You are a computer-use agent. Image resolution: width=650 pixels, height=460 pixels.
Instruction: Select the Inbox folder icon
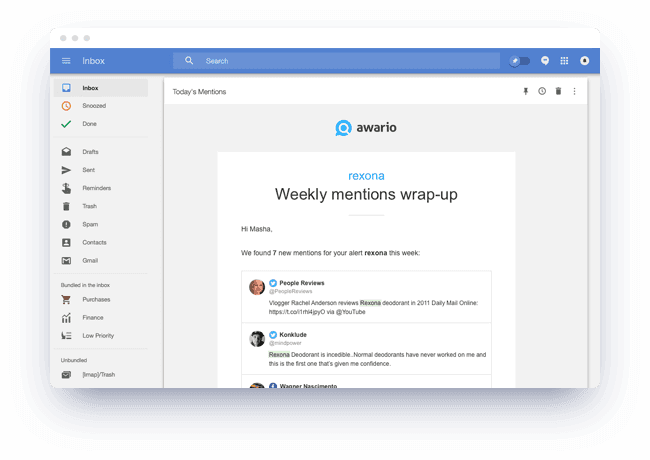pyautogui.click(x=66, y=88)
